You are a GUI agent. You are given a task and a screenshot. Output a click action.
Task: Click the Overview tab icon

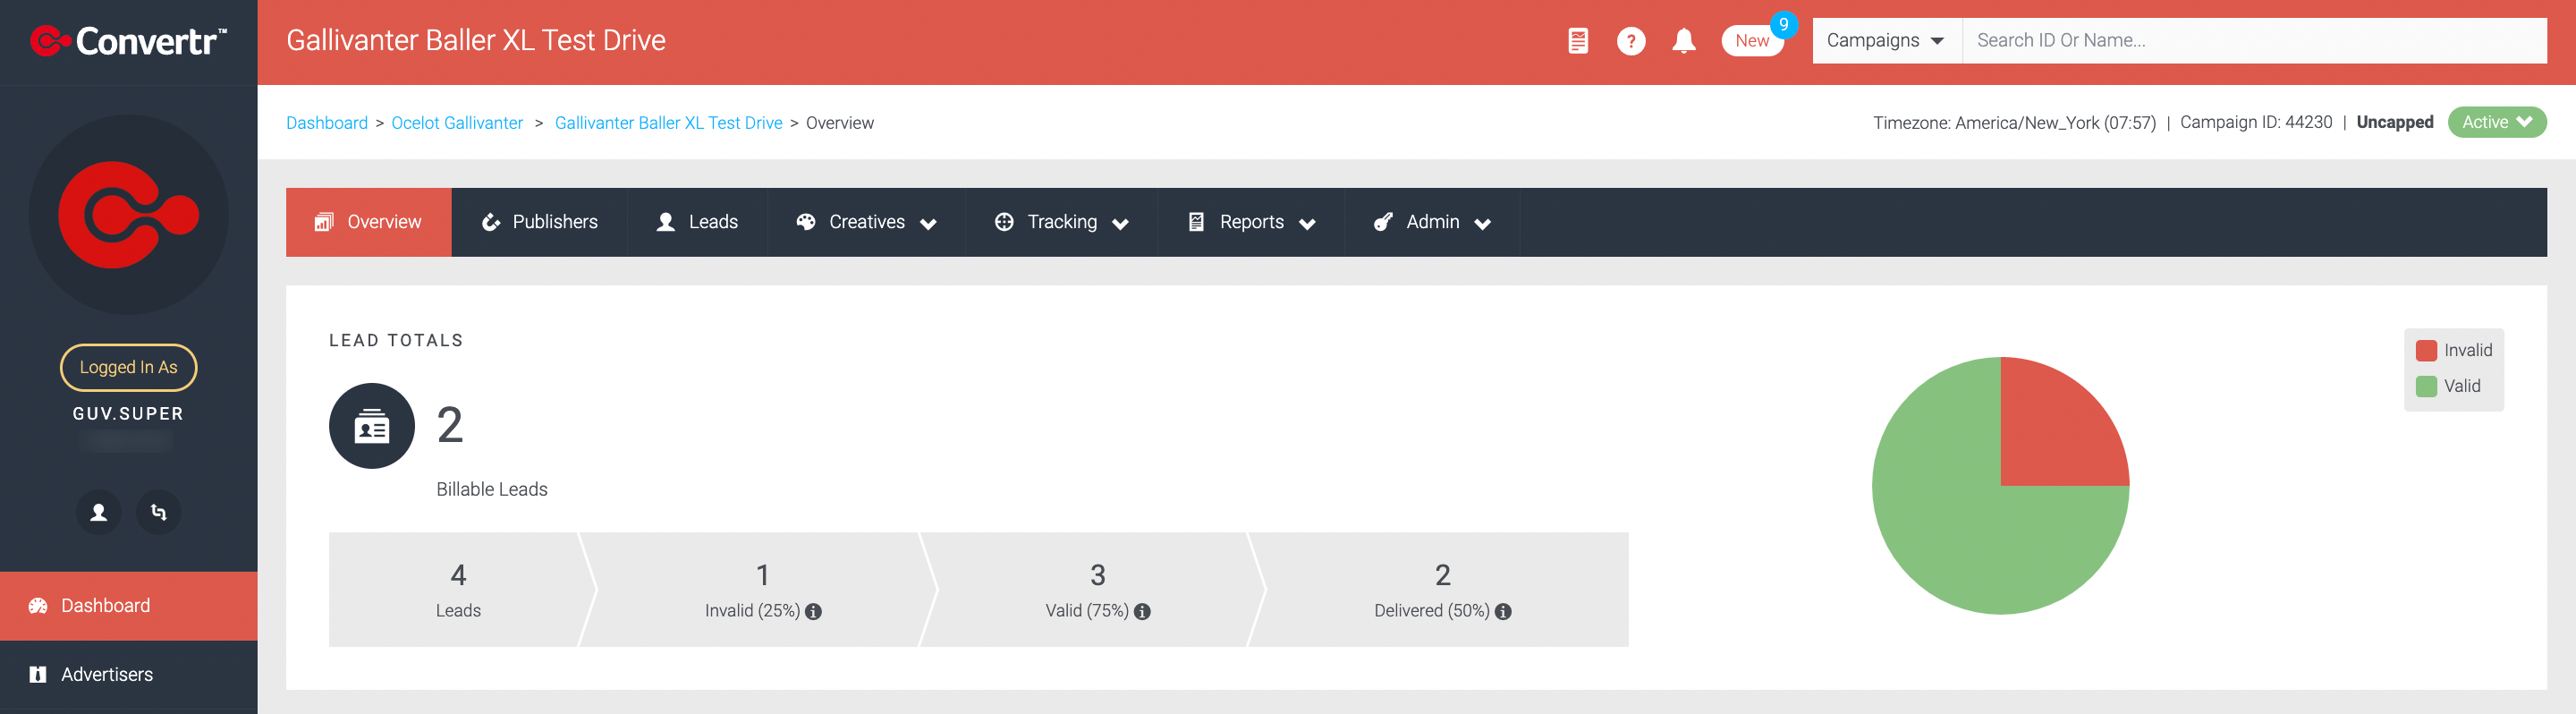pos(324,222)
